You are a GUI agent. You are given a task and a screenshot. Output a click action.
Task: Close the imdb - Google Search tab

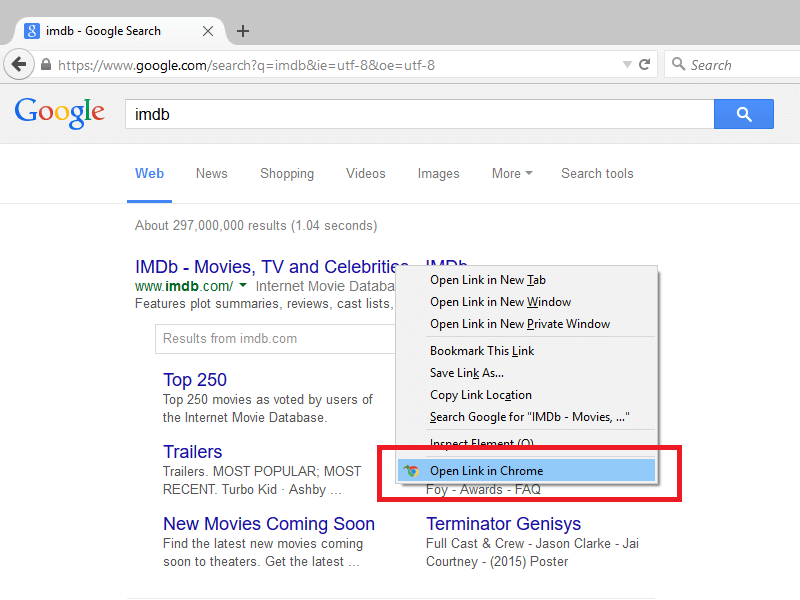(208, 31)
